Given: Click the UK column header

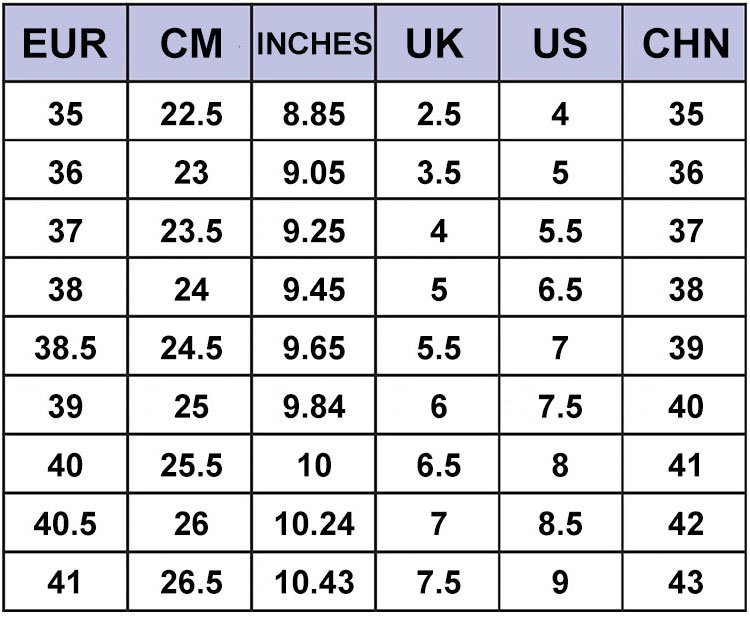Looking at the screenshot, I should 436,45.
